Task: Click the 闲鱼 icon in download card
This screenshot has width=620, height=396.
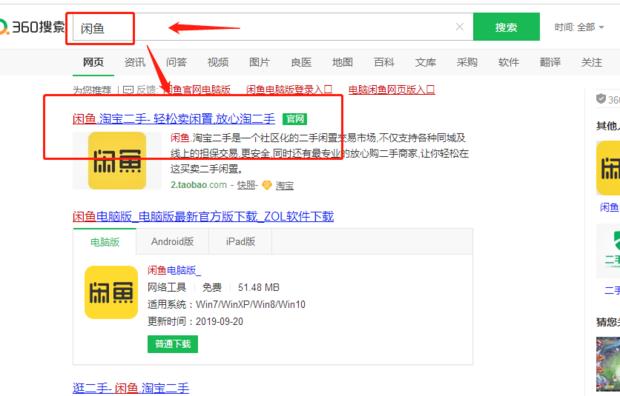Action: [111, 292]
